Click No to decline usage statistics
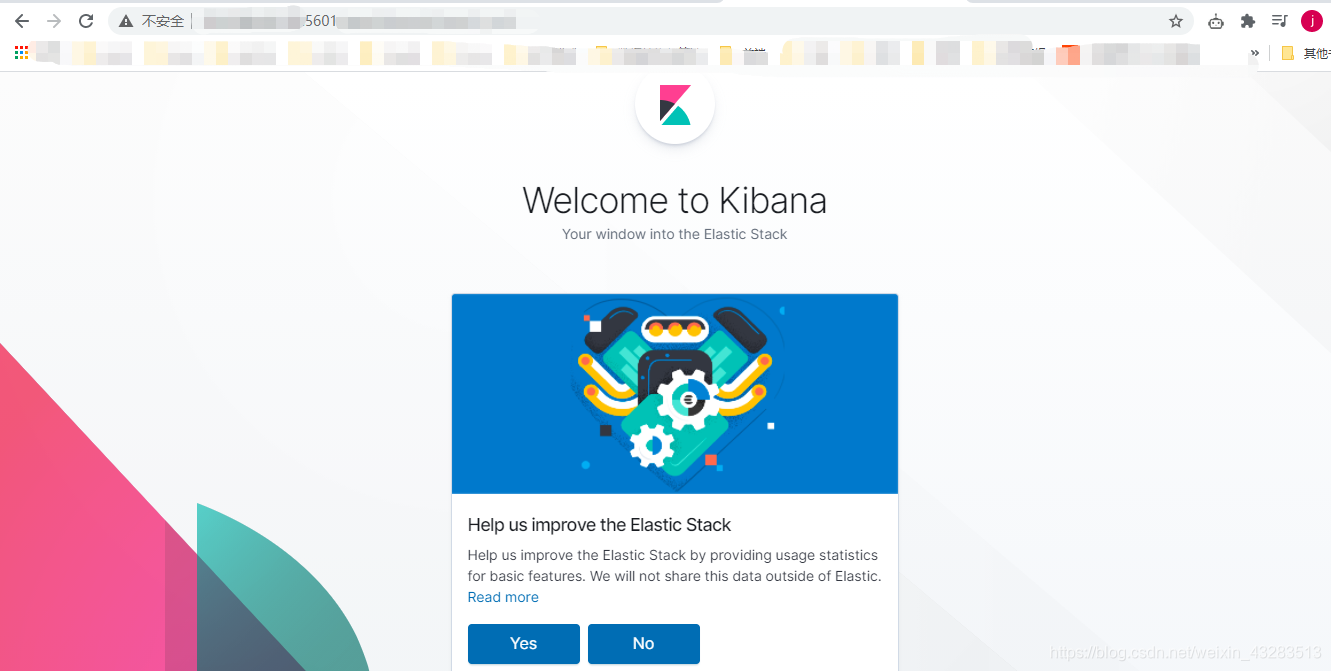This screenshot has height=671, width=1331. pos(644,644)
